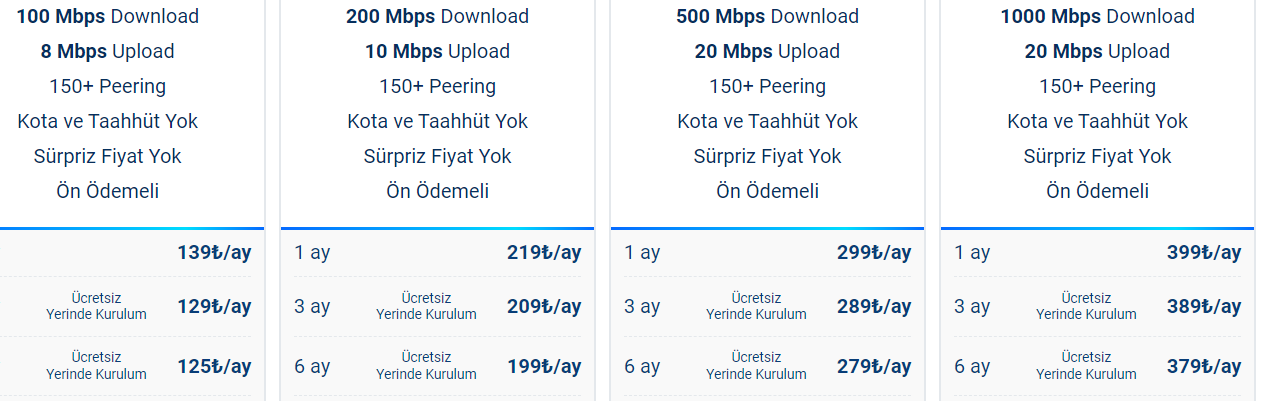1287x401 pixels.
Task: Pick the 125₺/ay pricing row
Action: tap(132, 367)
